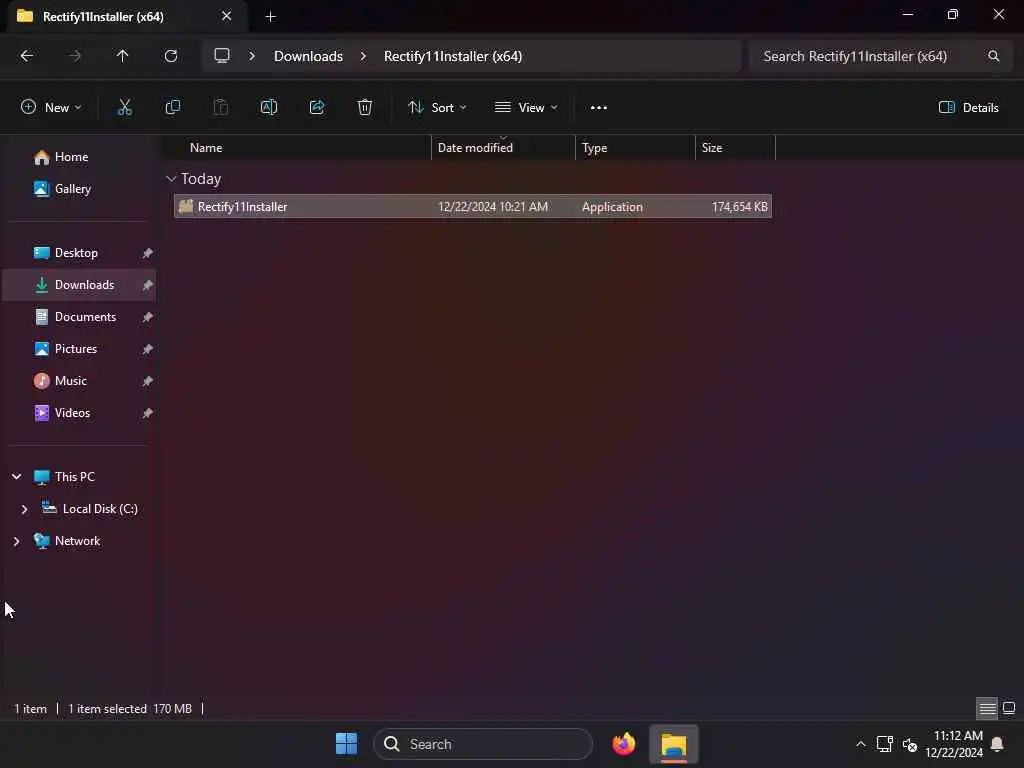The height and width of the screenshot is (768, 1024).
Task: Open the Windows Start menu
Action: (347, 744)
